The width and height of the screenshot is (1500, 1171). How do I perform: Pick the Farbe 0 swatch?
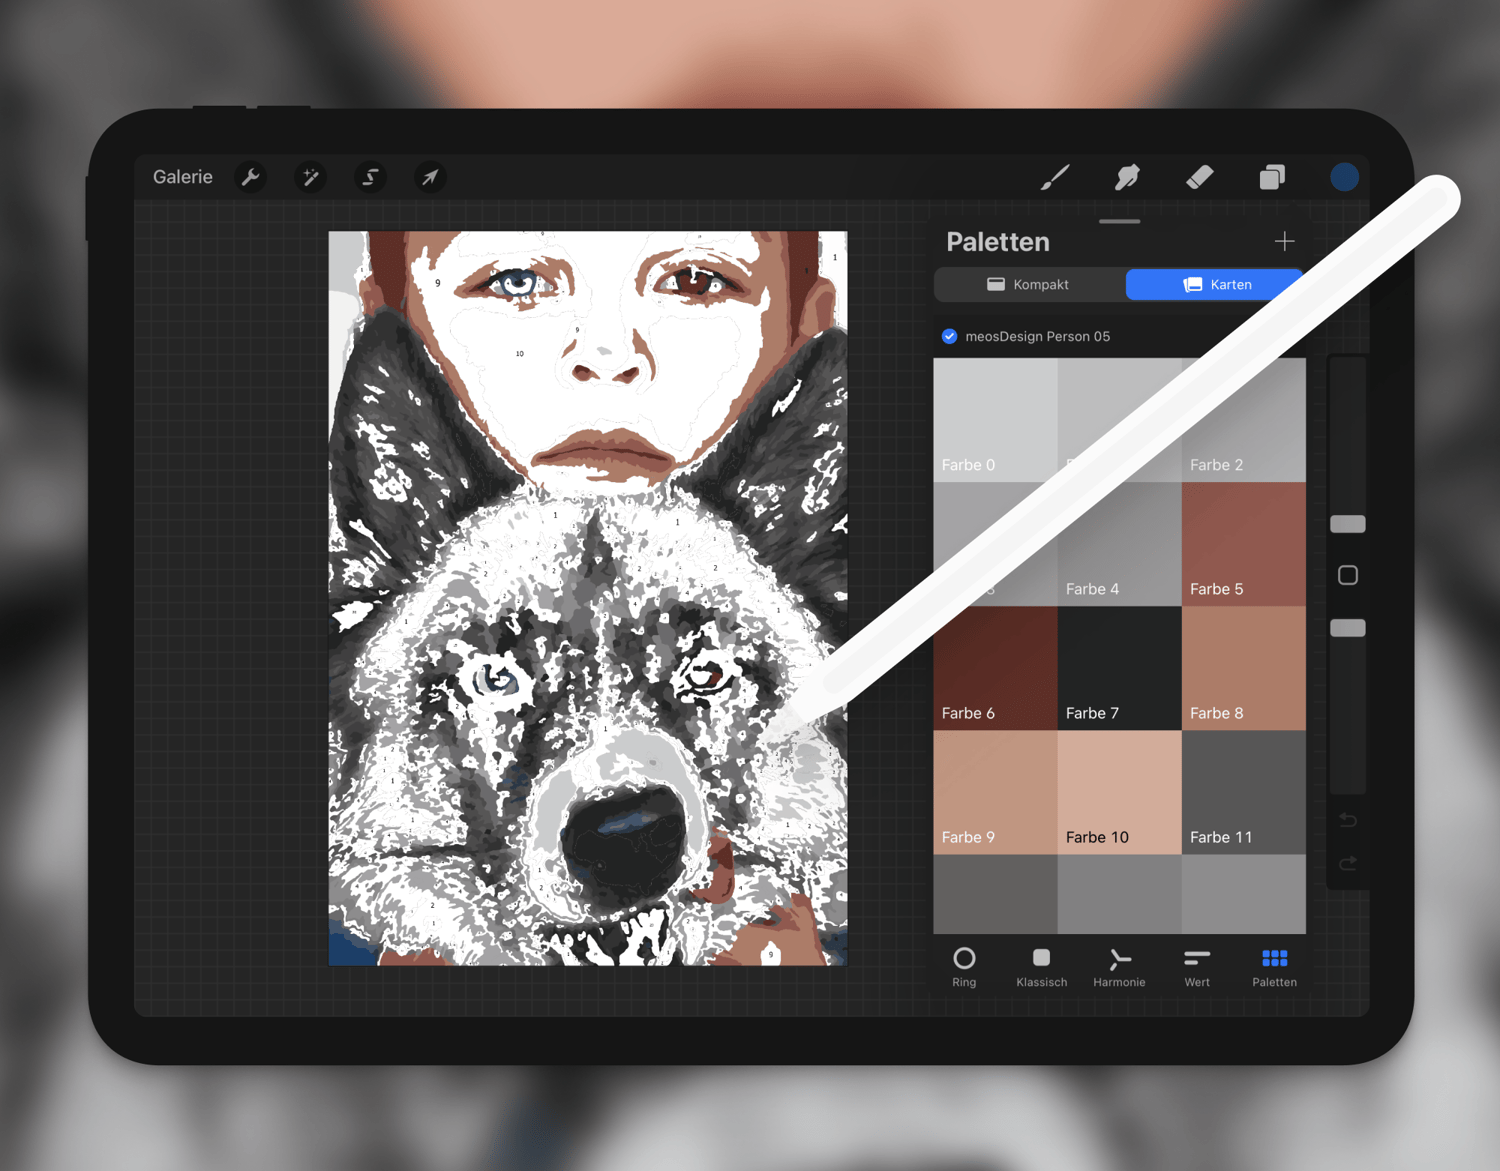coord(995,420)
